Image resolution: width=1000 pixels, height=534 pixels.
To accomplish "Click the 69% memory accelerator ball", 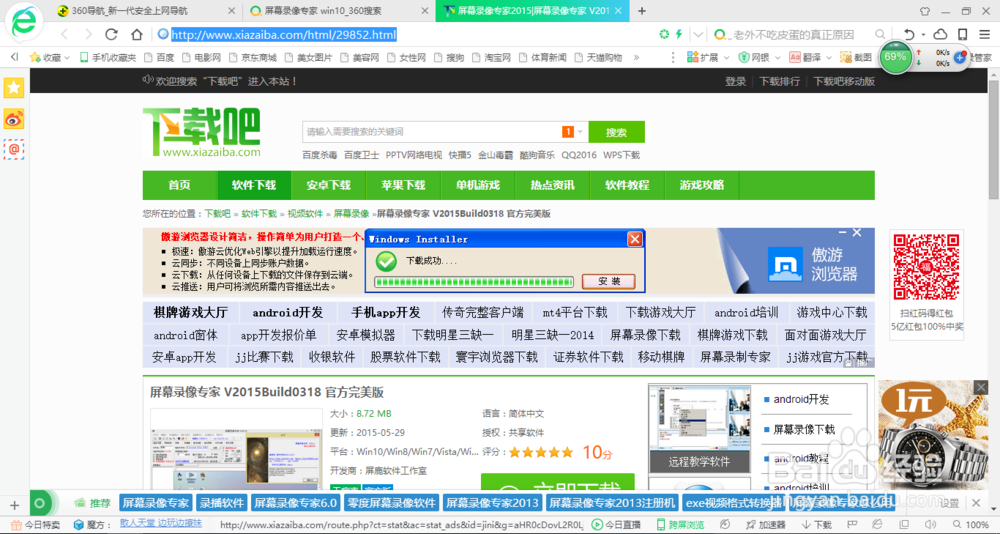I will click(x=895, y=57).
